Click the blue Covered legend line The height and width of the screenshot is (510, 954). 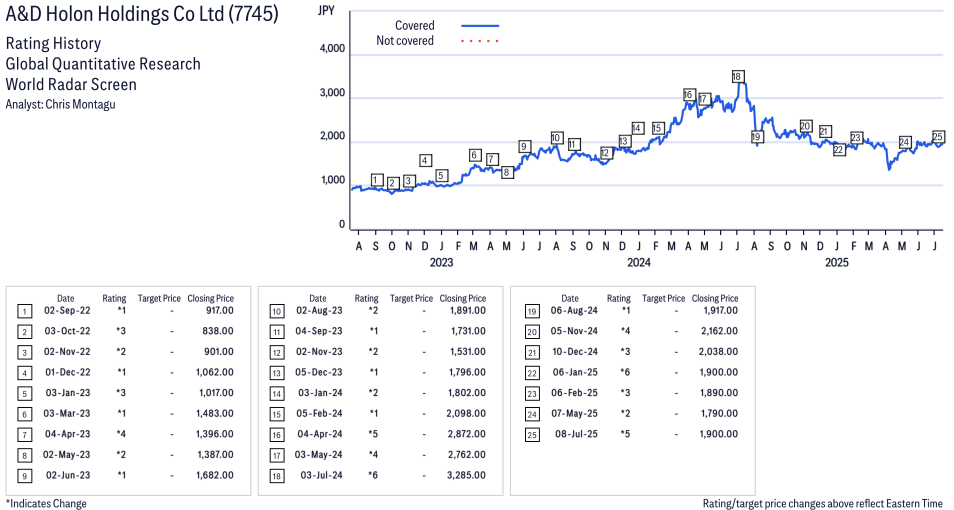[480, 26]
